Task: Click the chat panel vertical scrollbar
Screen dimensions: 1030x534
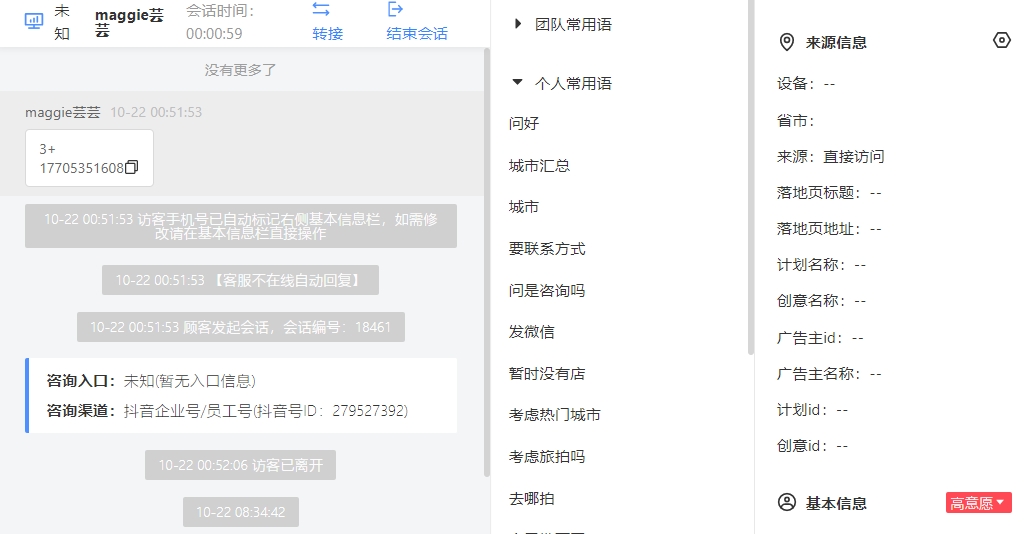Action: point(487,263)
